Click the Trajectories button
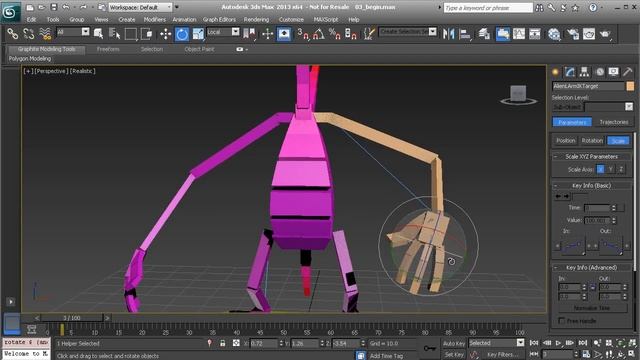 [613, 122]
